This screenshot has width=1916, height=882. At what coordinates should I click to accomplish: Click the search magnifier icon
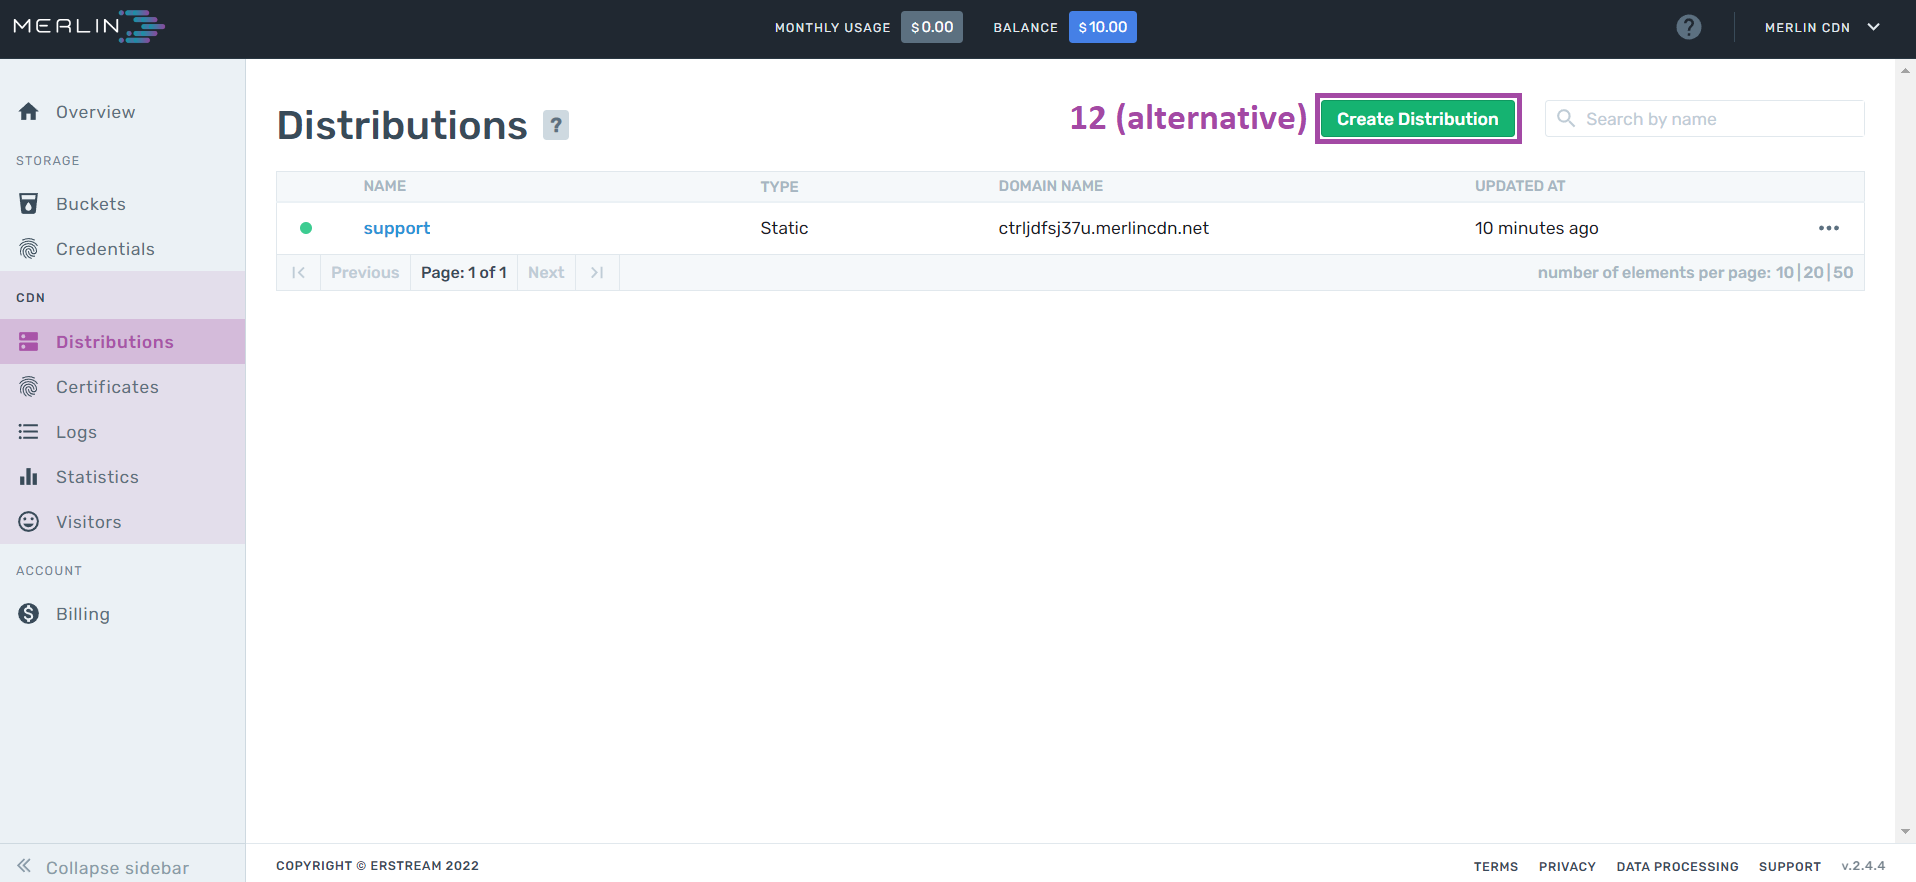[1566, 118]
